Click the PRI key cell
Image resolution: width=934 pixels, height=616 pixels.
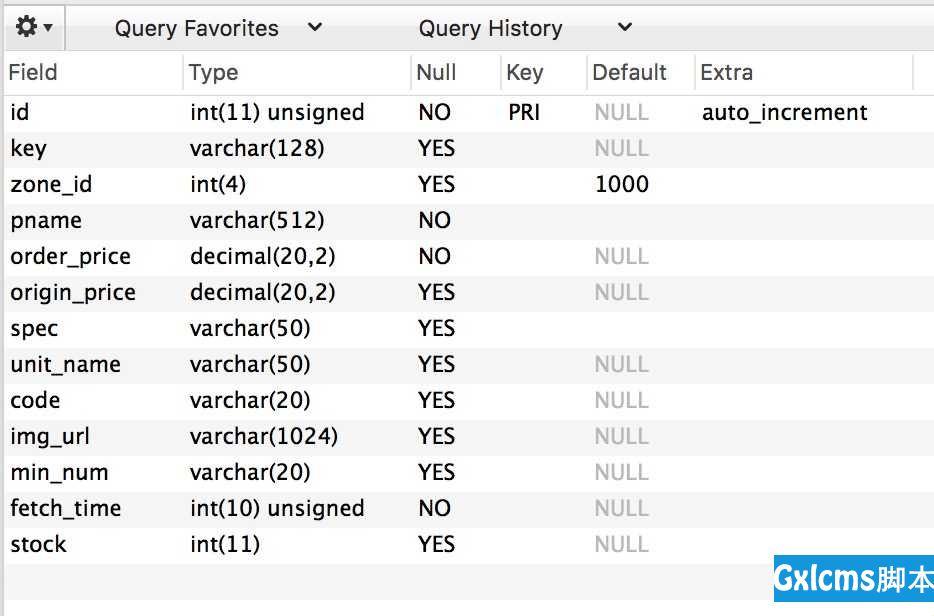coord(524,113)
